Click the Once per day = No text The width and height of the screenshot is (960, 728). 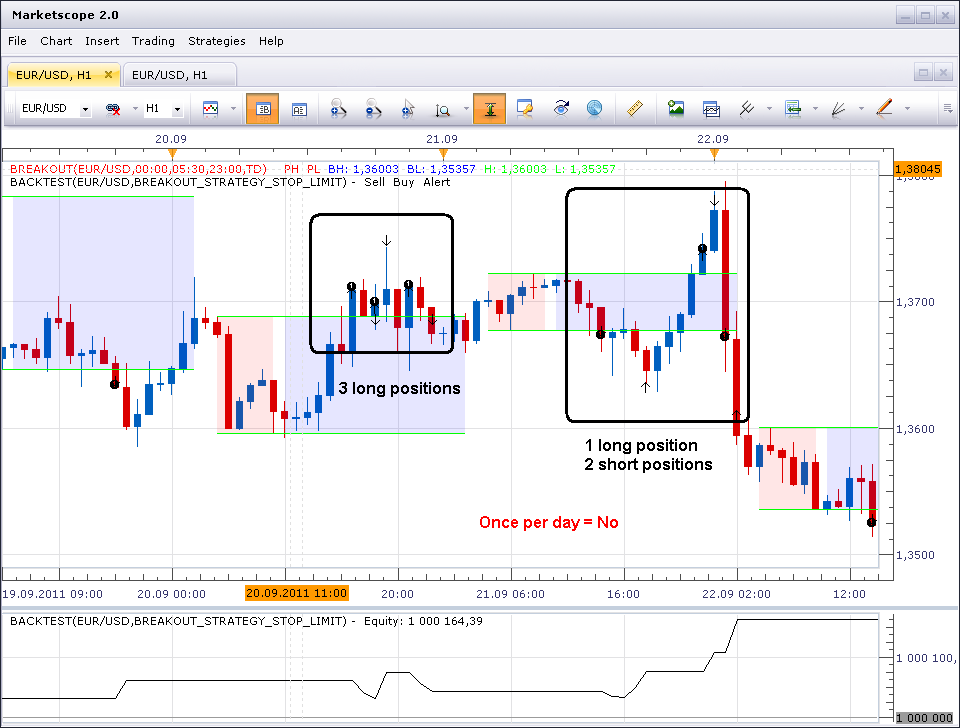point(549,522)
